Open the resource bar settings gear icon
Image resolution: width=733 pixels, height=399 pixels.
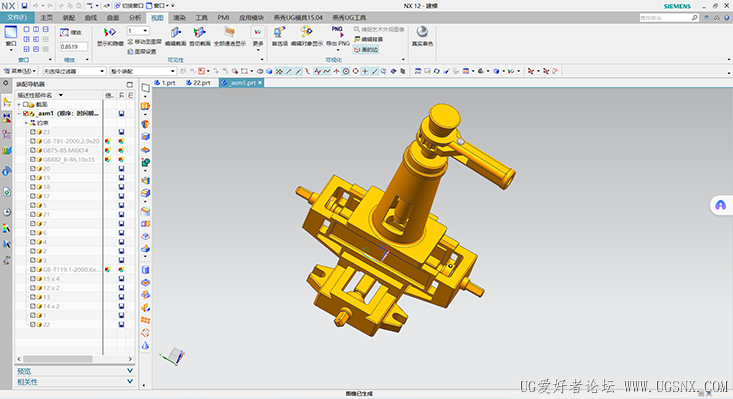click(x=6, y=83)
